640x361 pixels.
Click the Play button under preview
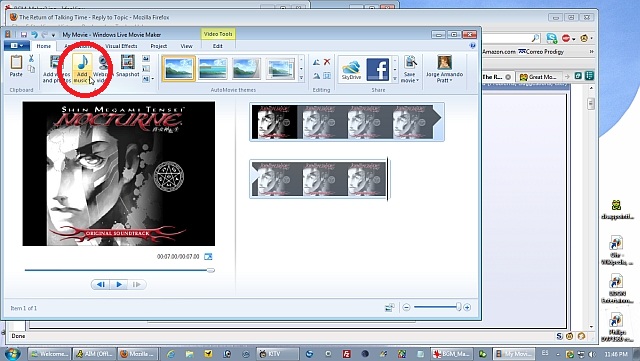119,284
